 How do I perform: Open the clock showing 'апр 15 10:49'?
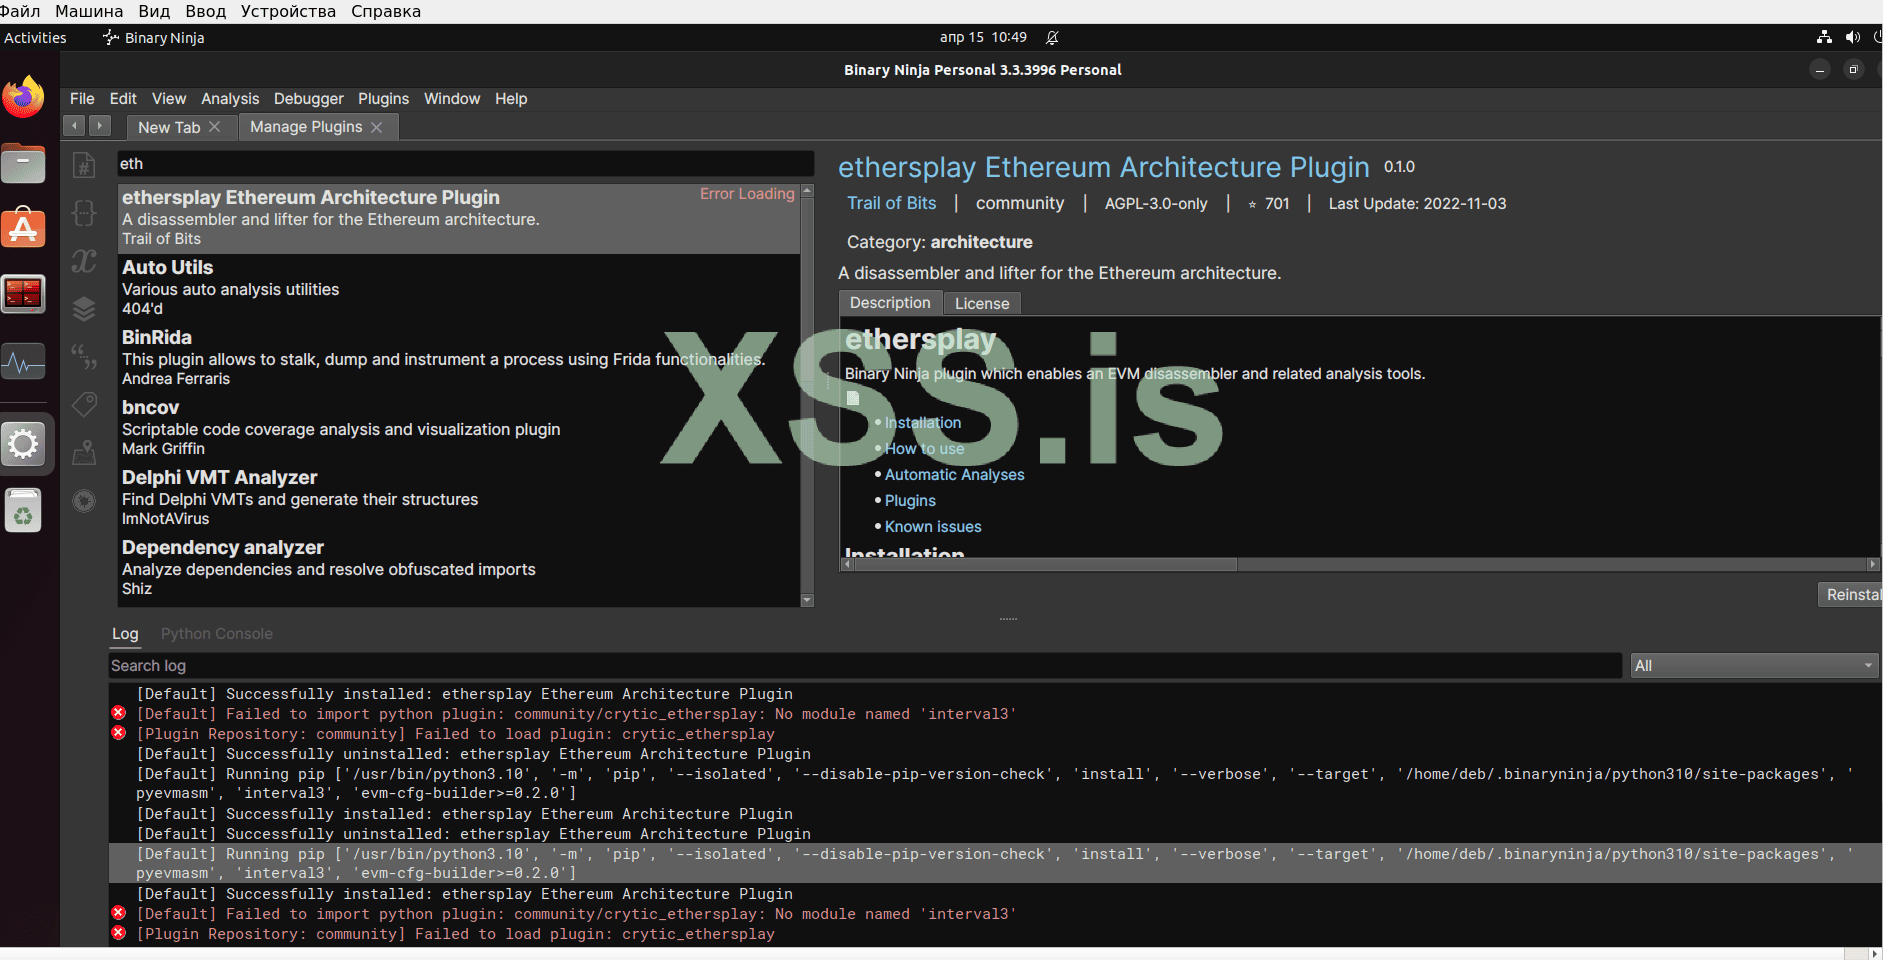(x=983, y=38)
